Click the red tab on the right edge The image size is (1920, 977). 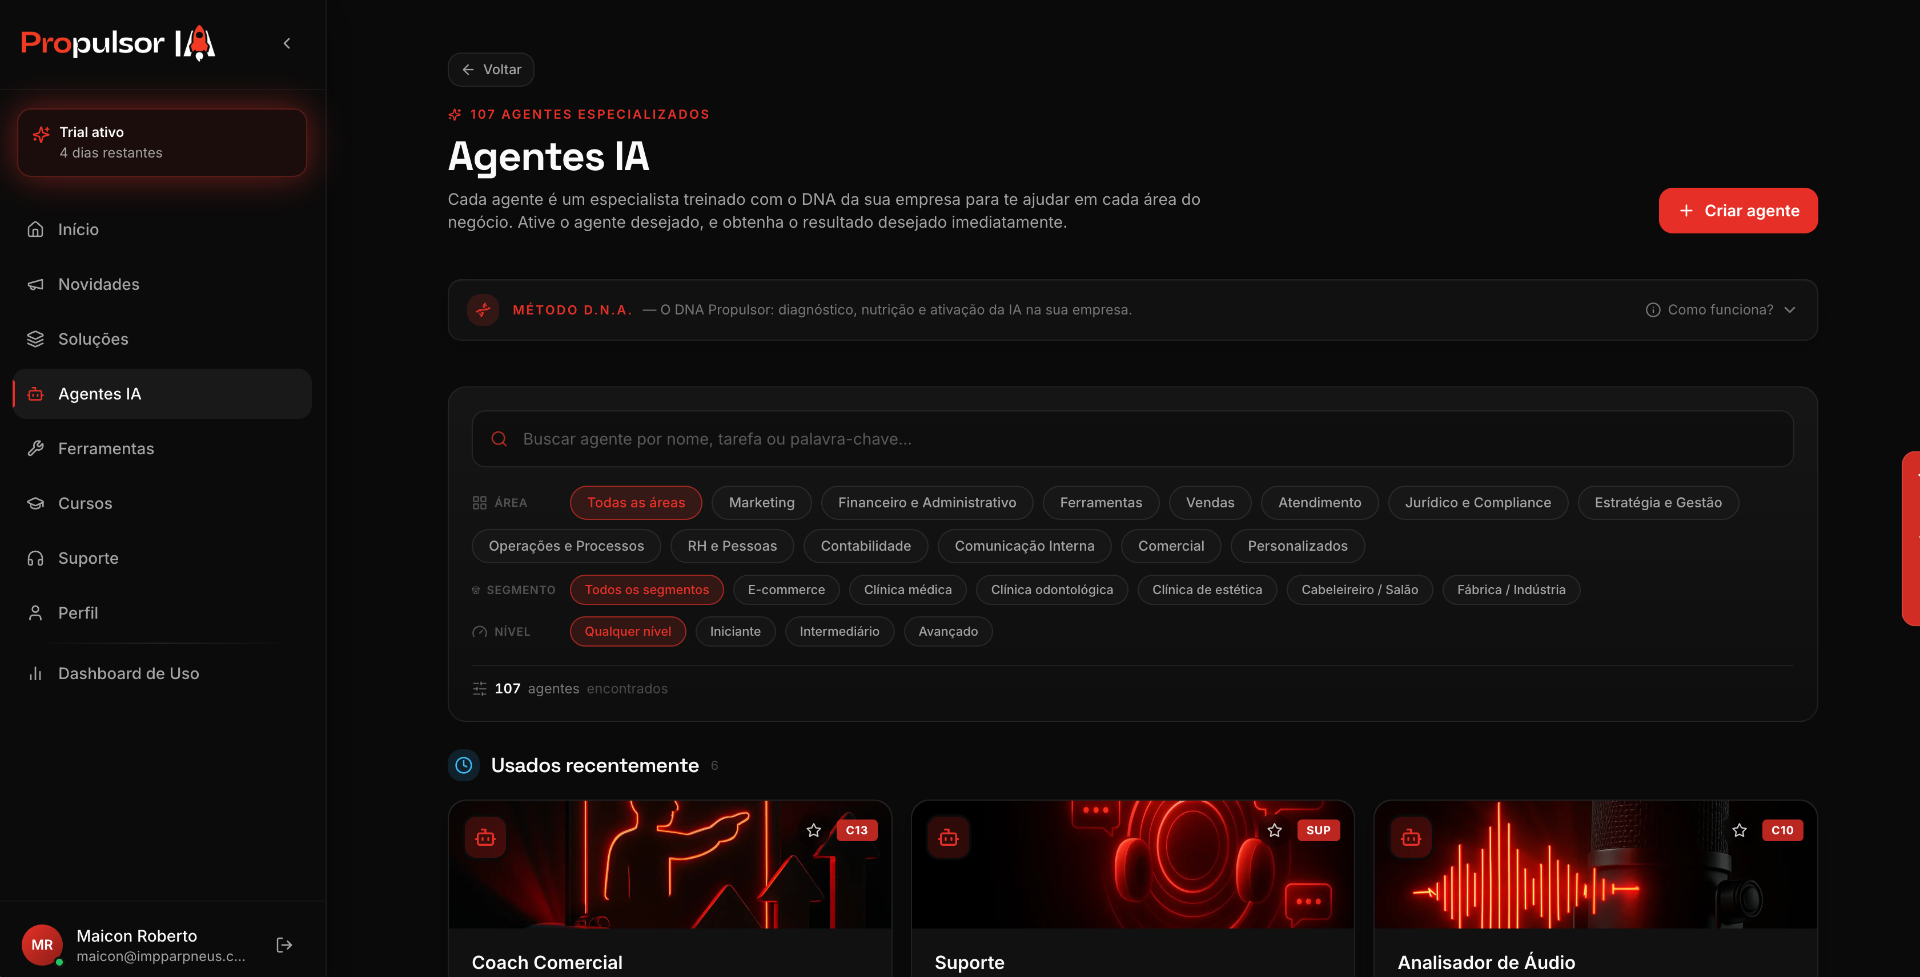tap(1911, 538)
